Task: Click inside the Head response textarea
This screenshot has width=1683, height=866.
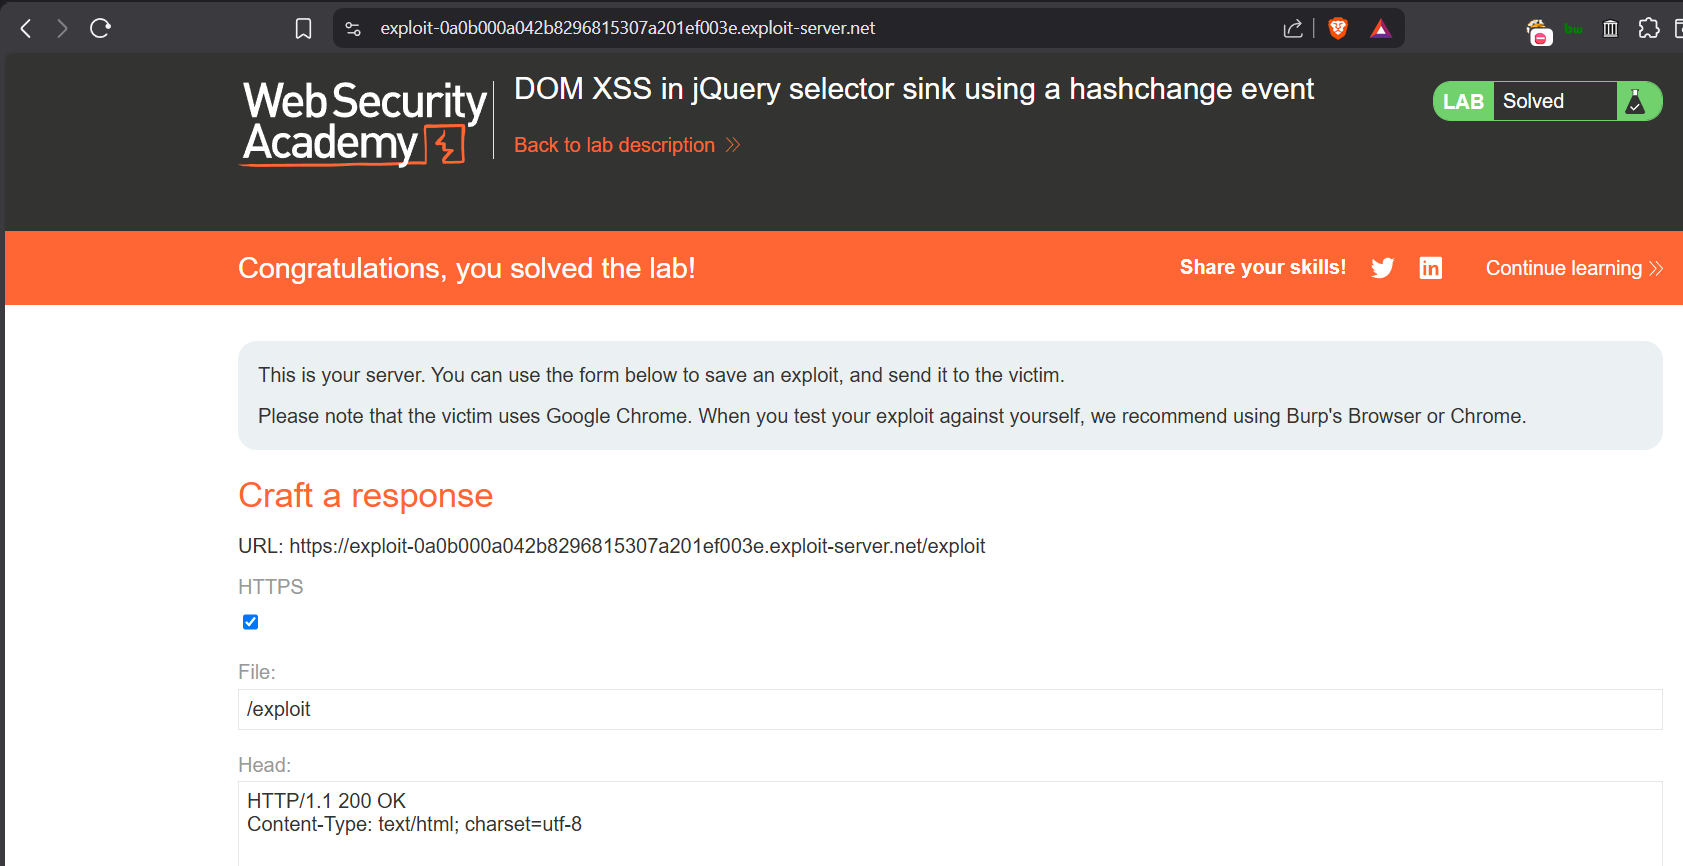Action: coord(950,823)
